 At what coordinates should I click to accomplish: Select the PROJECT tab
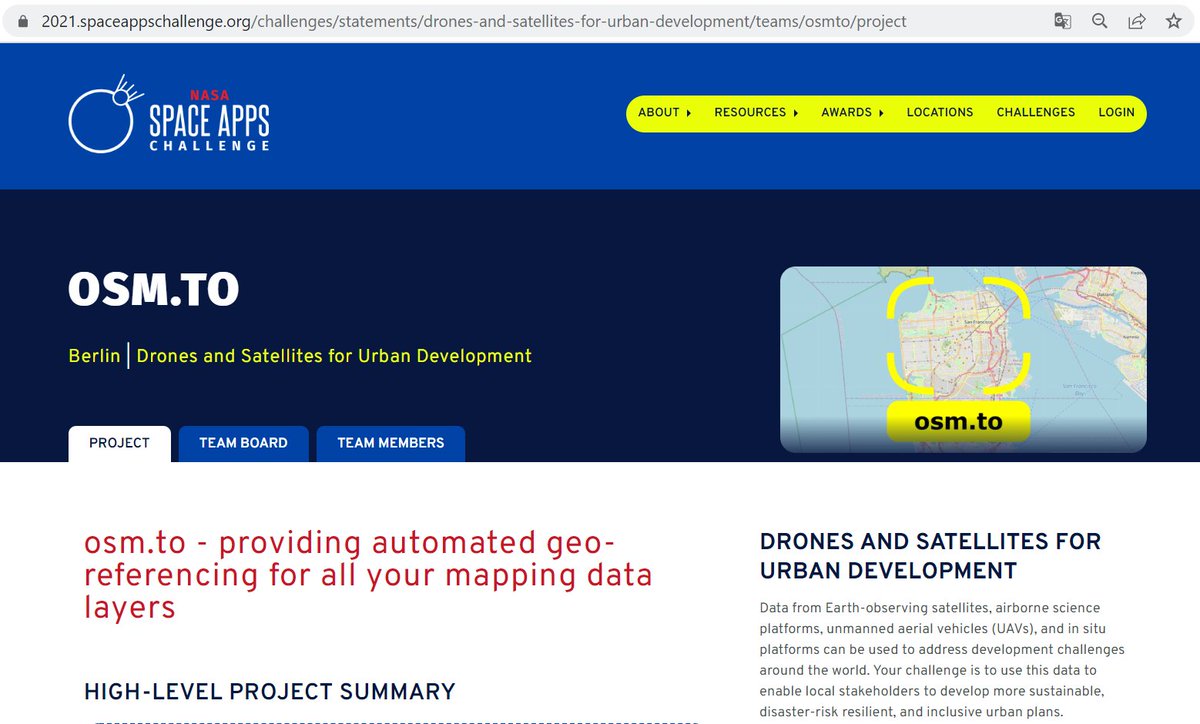(119, 443)
